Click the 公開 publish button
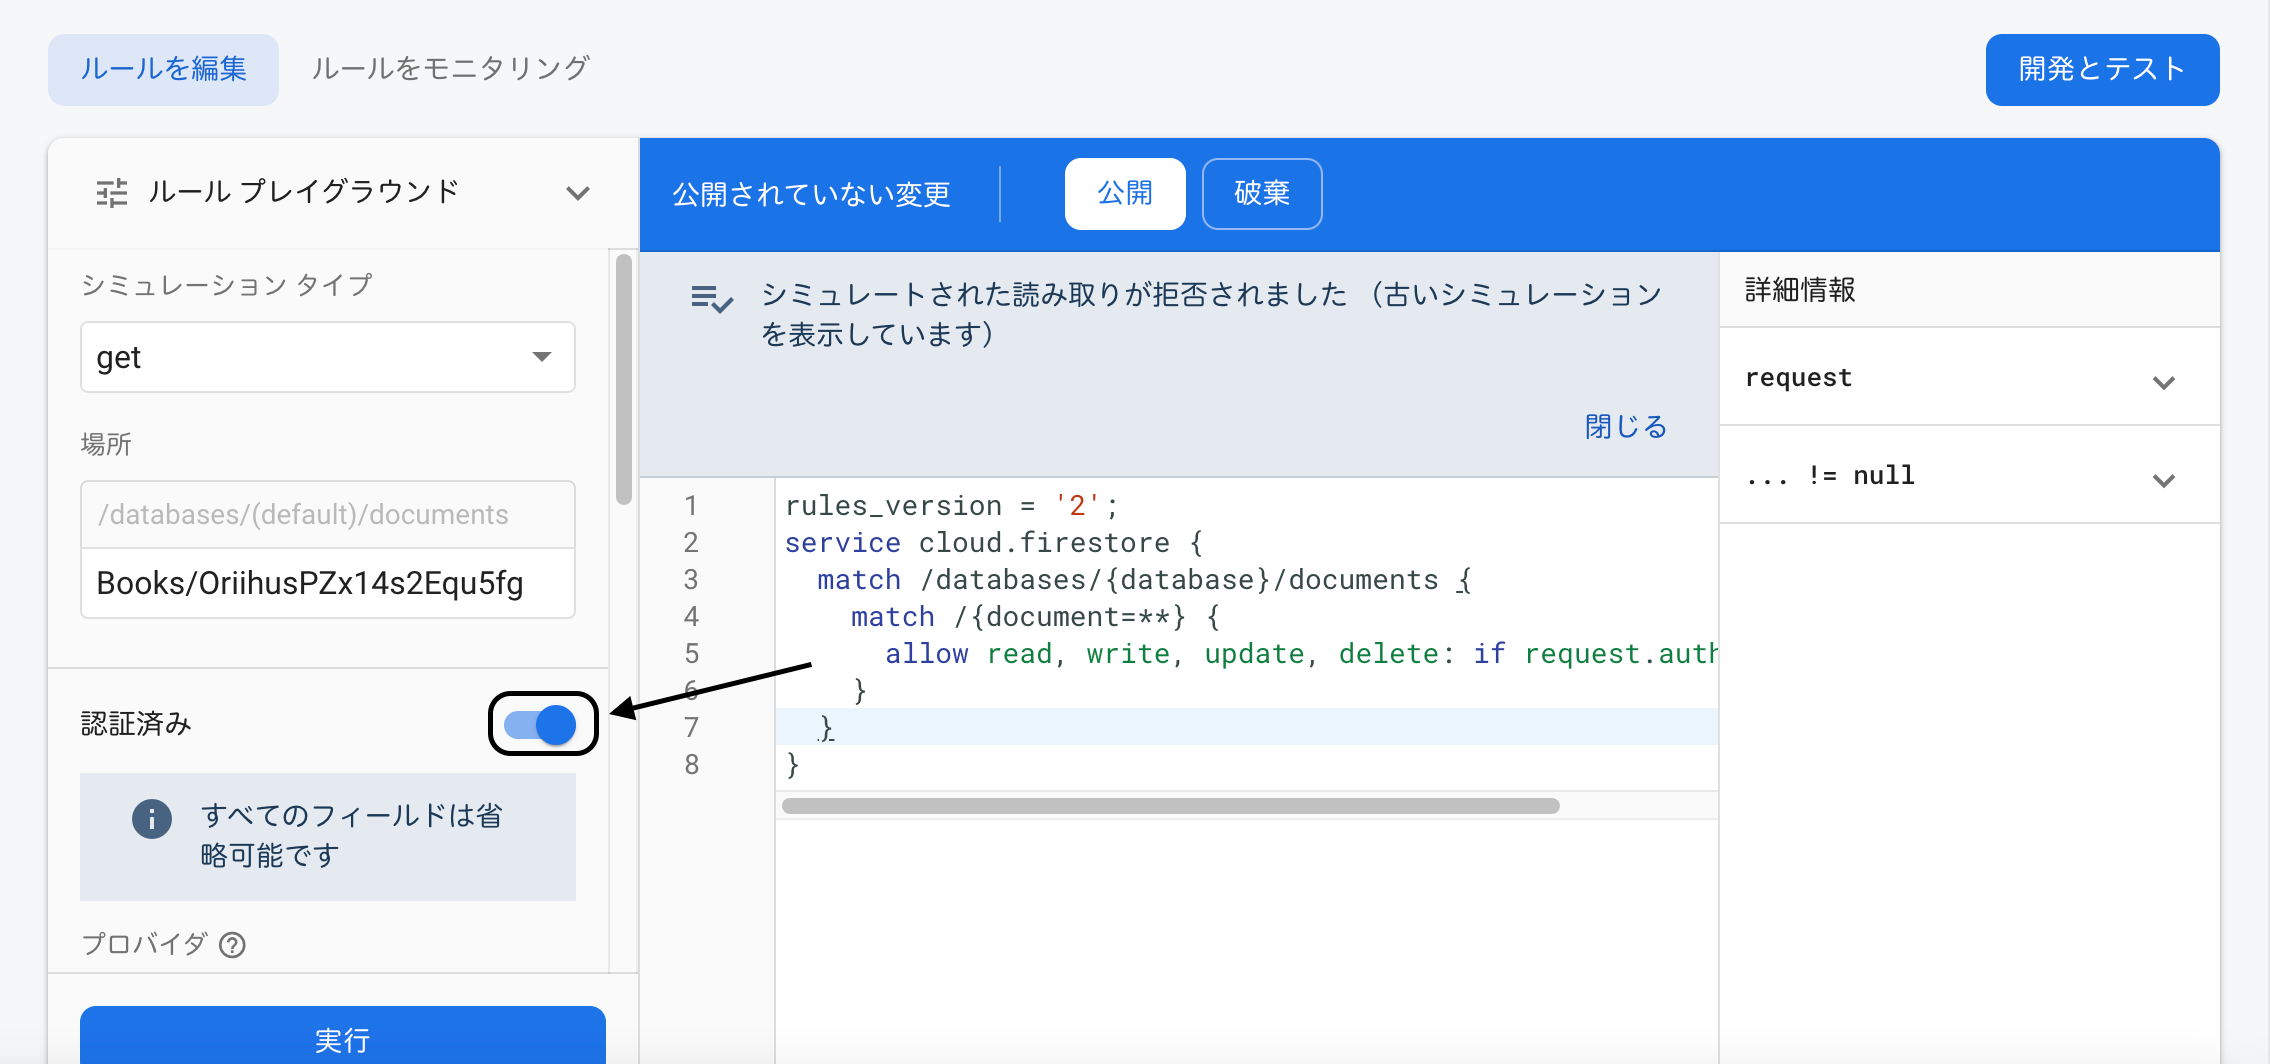Image resolution: width=2270 pixels, height=1064 pixels. [x=1125, y=193]
